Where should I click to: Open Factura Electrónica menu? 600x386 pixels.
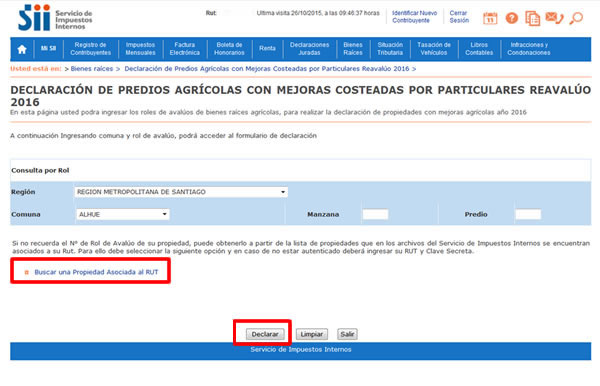coord(185,49)
